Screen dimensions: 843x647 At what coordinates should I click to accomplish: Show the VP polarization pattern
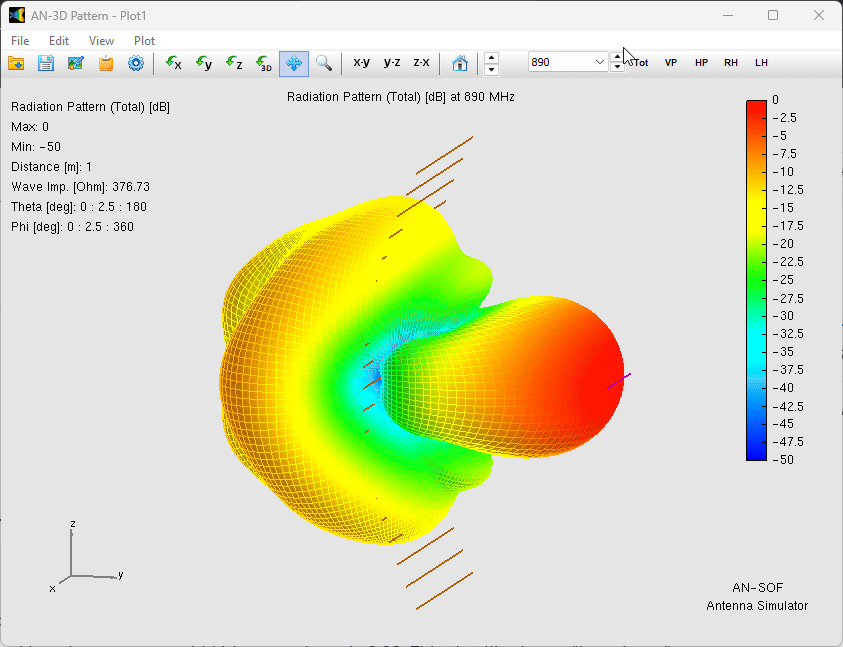[x=671, y=63]
